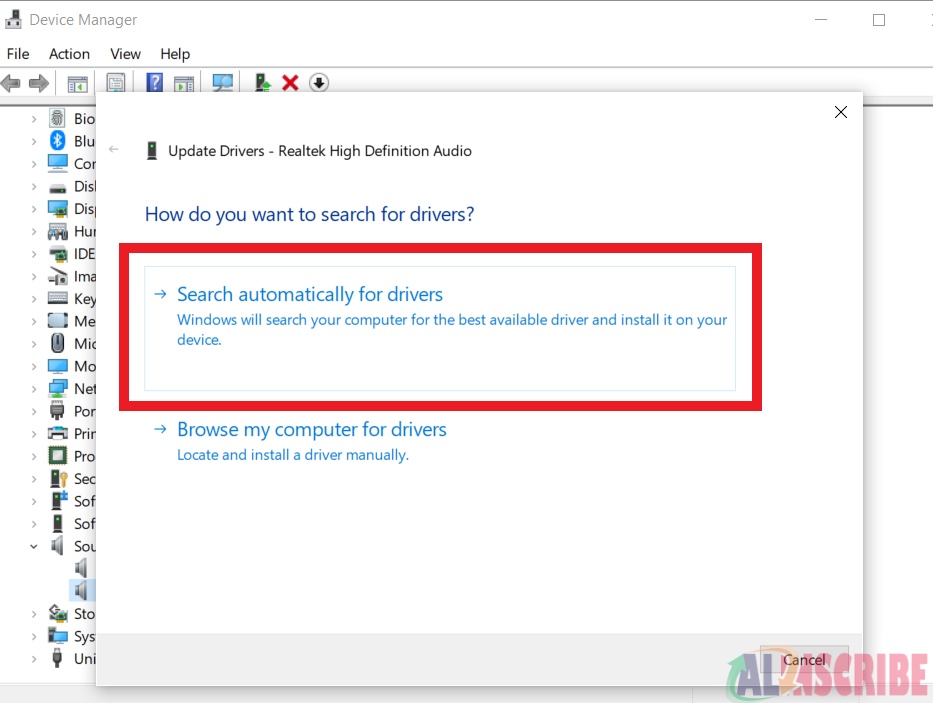Expand the Network adapters node
This screenshot has width=933, height=703.
point(34,389)
